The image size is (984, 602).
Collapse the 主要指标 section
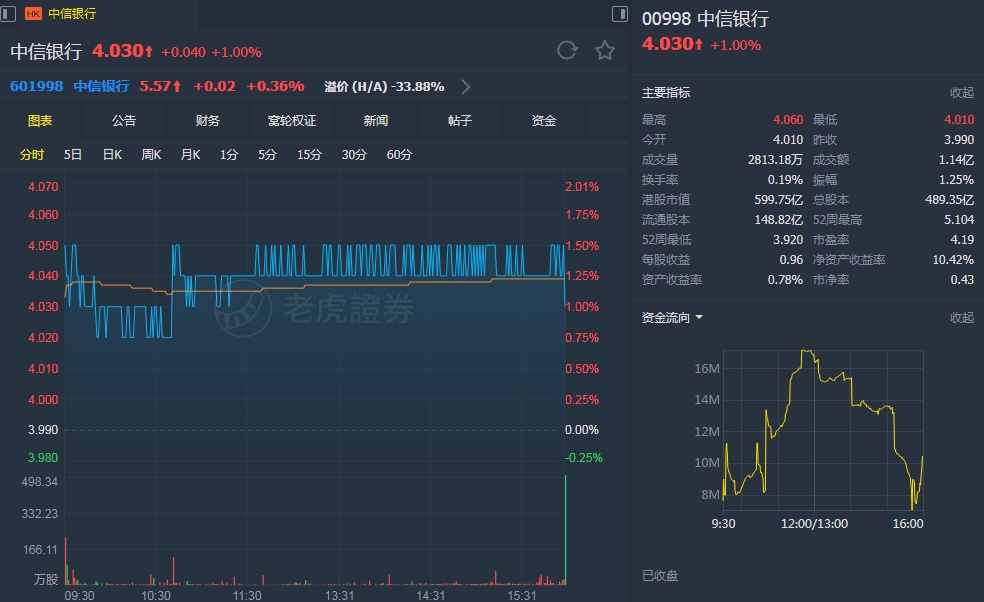[x=961, y=93]
